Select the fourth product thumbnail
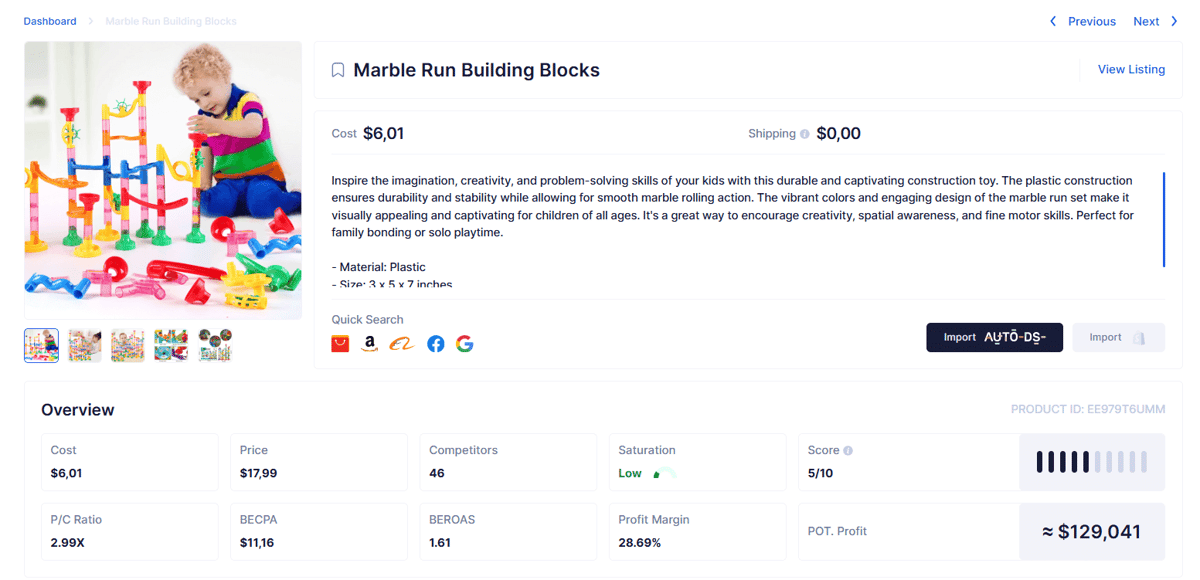Screen dimensions: 1200x580 171,345
